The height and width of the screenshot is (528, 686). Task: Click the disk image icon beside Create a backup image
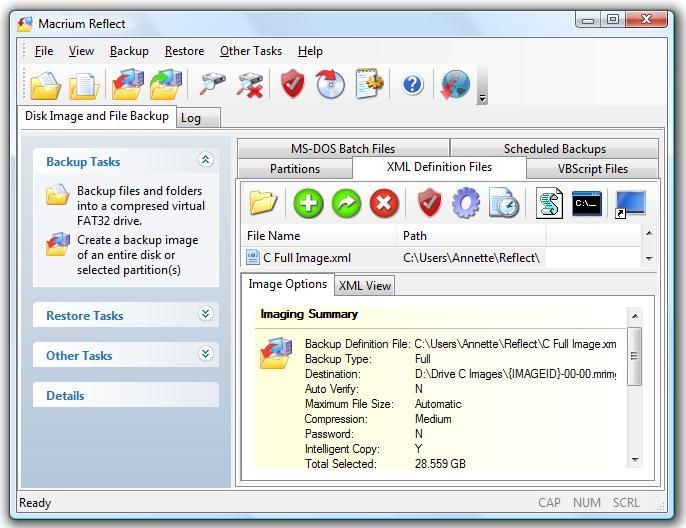coord(58,244)
